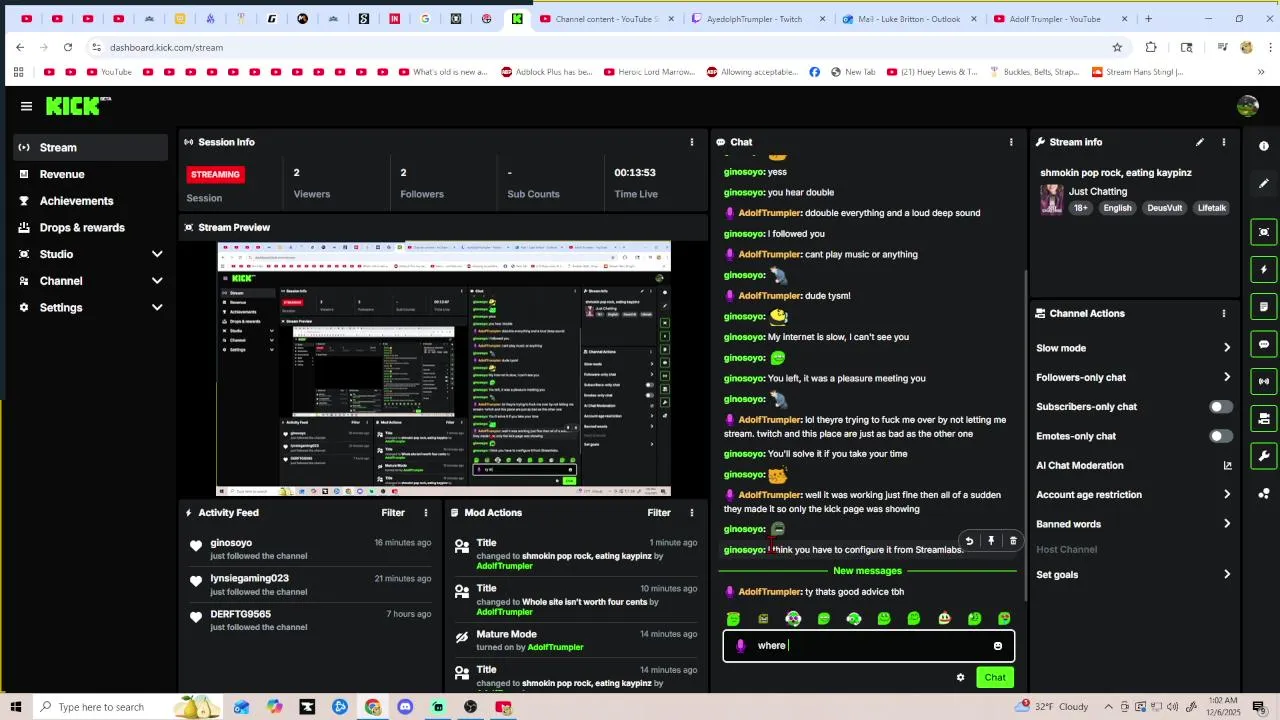
Task: Open Stream info panel three-dot menu
Action: (x=1223, y=142)
